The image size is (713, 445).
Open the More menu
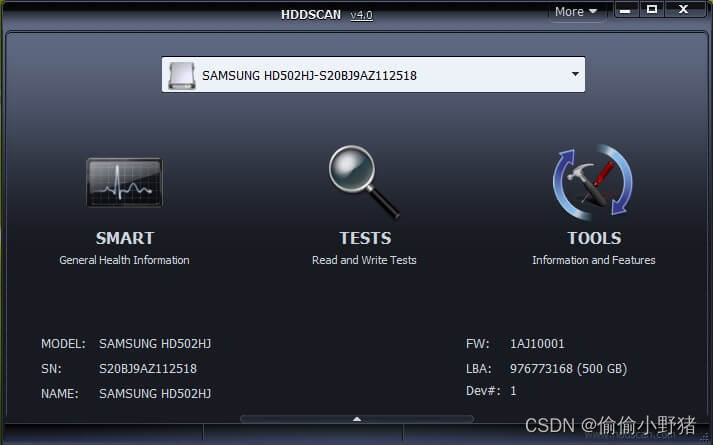pyautogui.click(x=576, y=11)
